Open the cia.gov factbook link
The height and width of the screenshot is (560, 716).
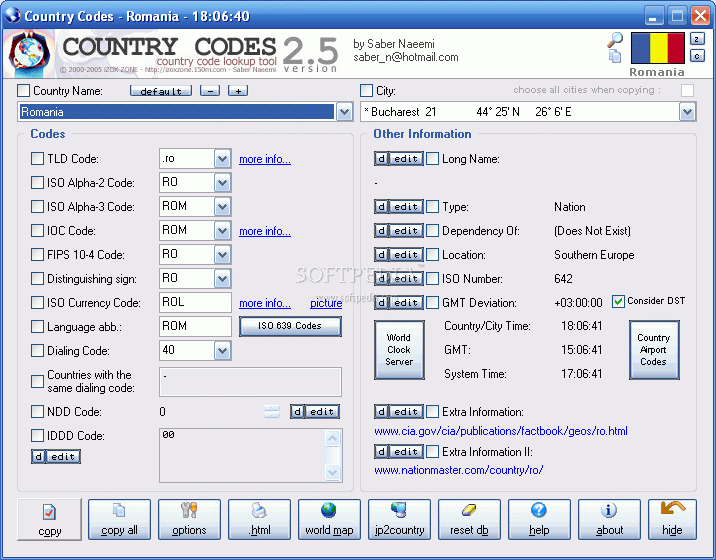coord(500,431)
